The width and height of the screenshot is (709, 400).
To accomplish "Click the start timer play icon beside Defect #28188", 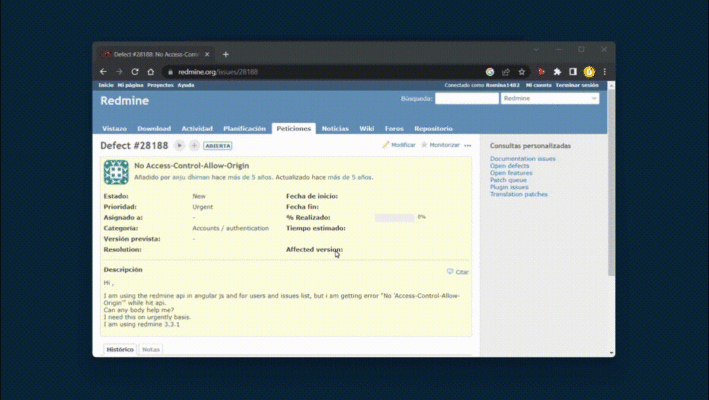I will [x=180, y=146].
